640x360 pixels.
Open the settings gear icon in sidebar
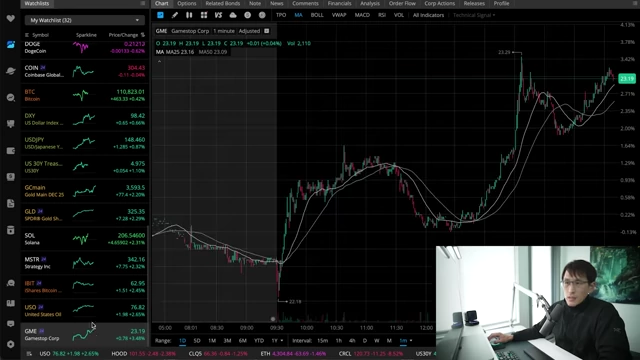coord(11,344)
